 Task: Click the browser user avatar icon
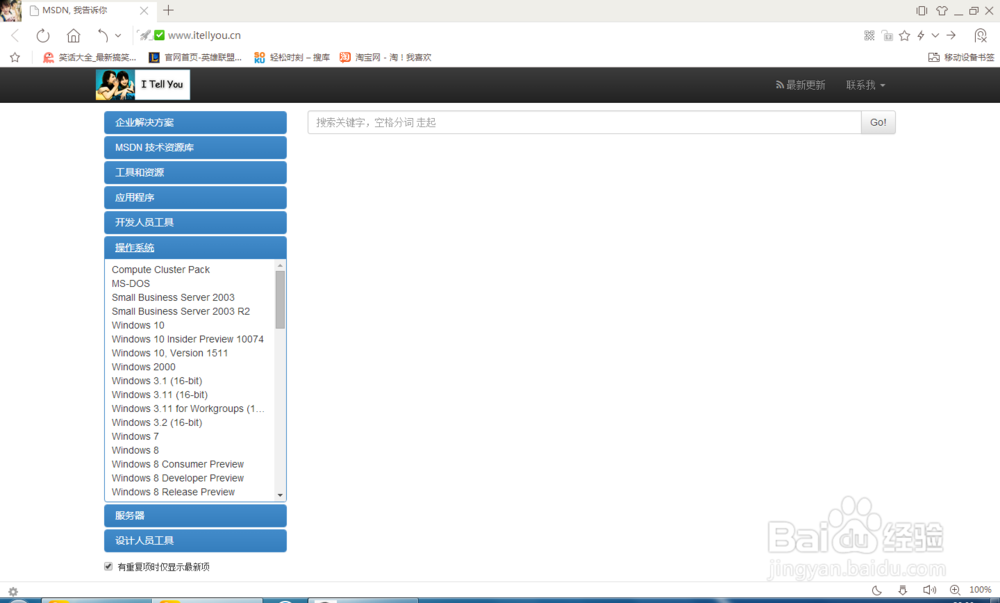point(11,10)
